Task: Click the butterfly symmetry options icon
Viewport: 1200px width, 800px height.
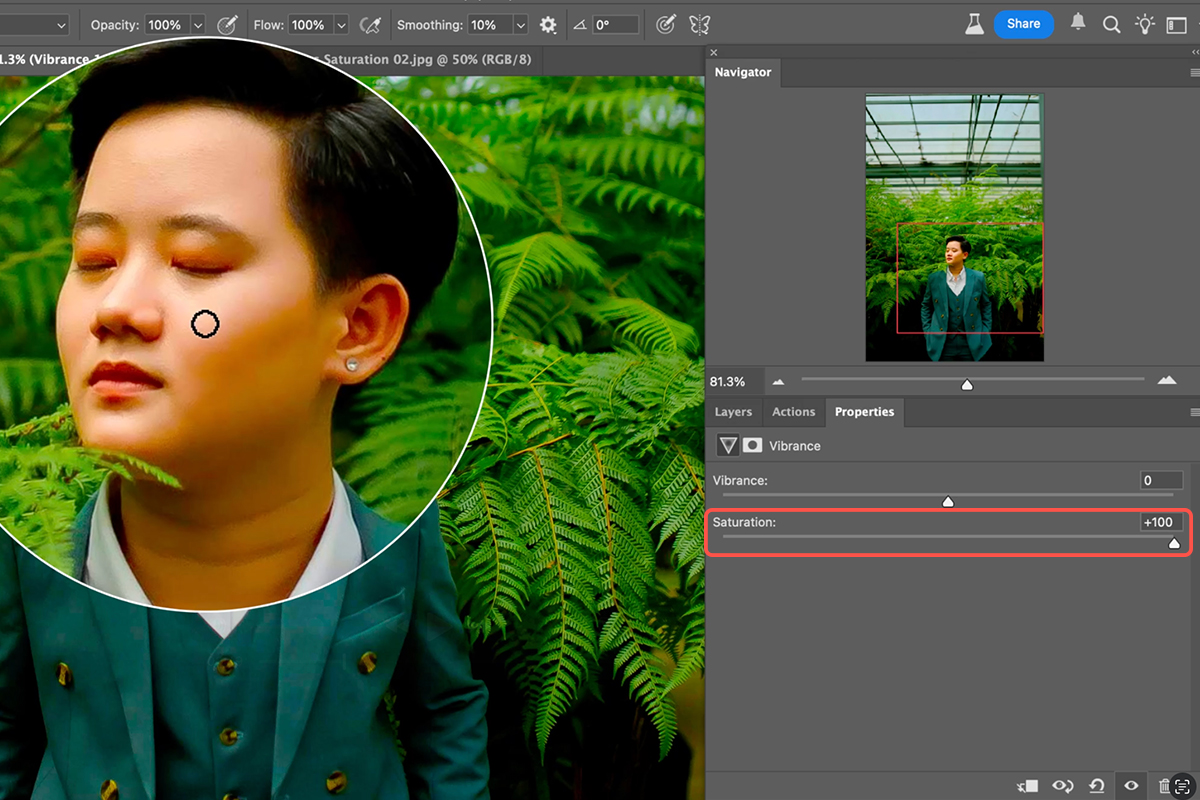Action: tap(699, 25)
